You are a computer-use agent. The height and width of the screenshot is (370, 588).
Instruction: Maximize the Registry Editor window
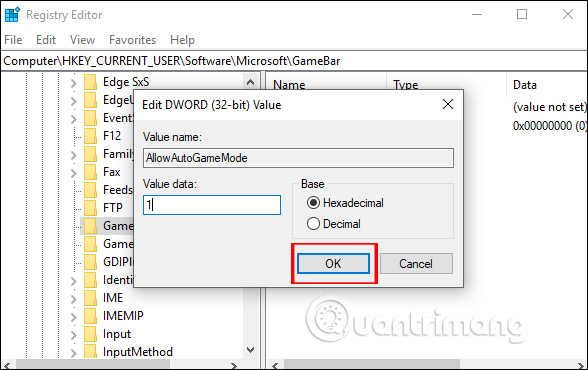(522, 15)
